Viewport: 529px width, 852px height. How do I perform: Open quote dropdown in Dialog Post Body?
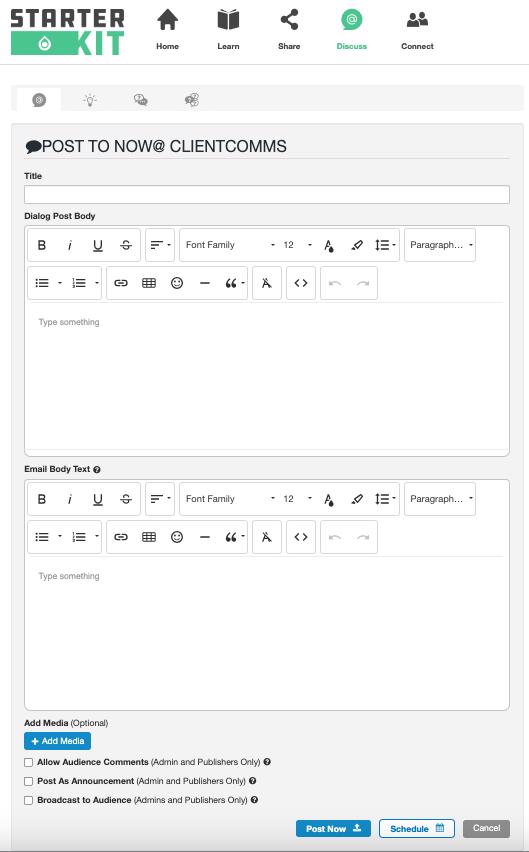(x=234, y=283)
